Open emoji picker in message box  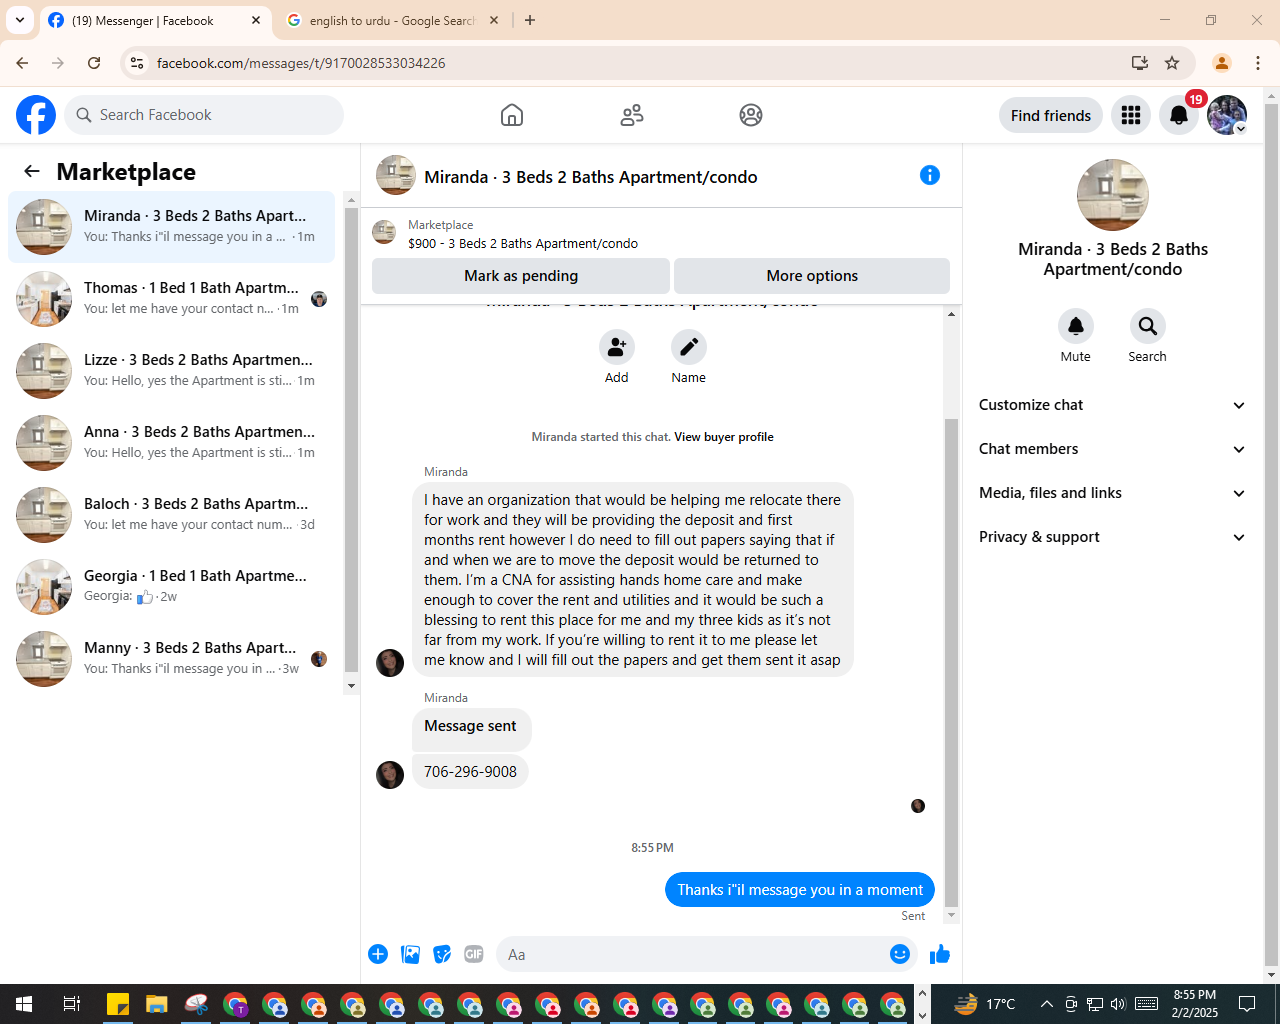(x=900, y=954)
